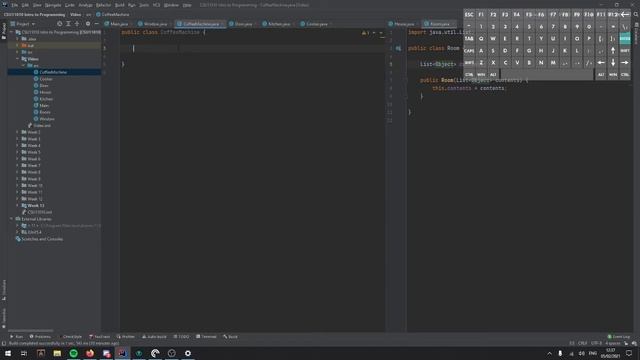Expand the Week 8 folder
640x360 pixels.
tap(17, 172)
